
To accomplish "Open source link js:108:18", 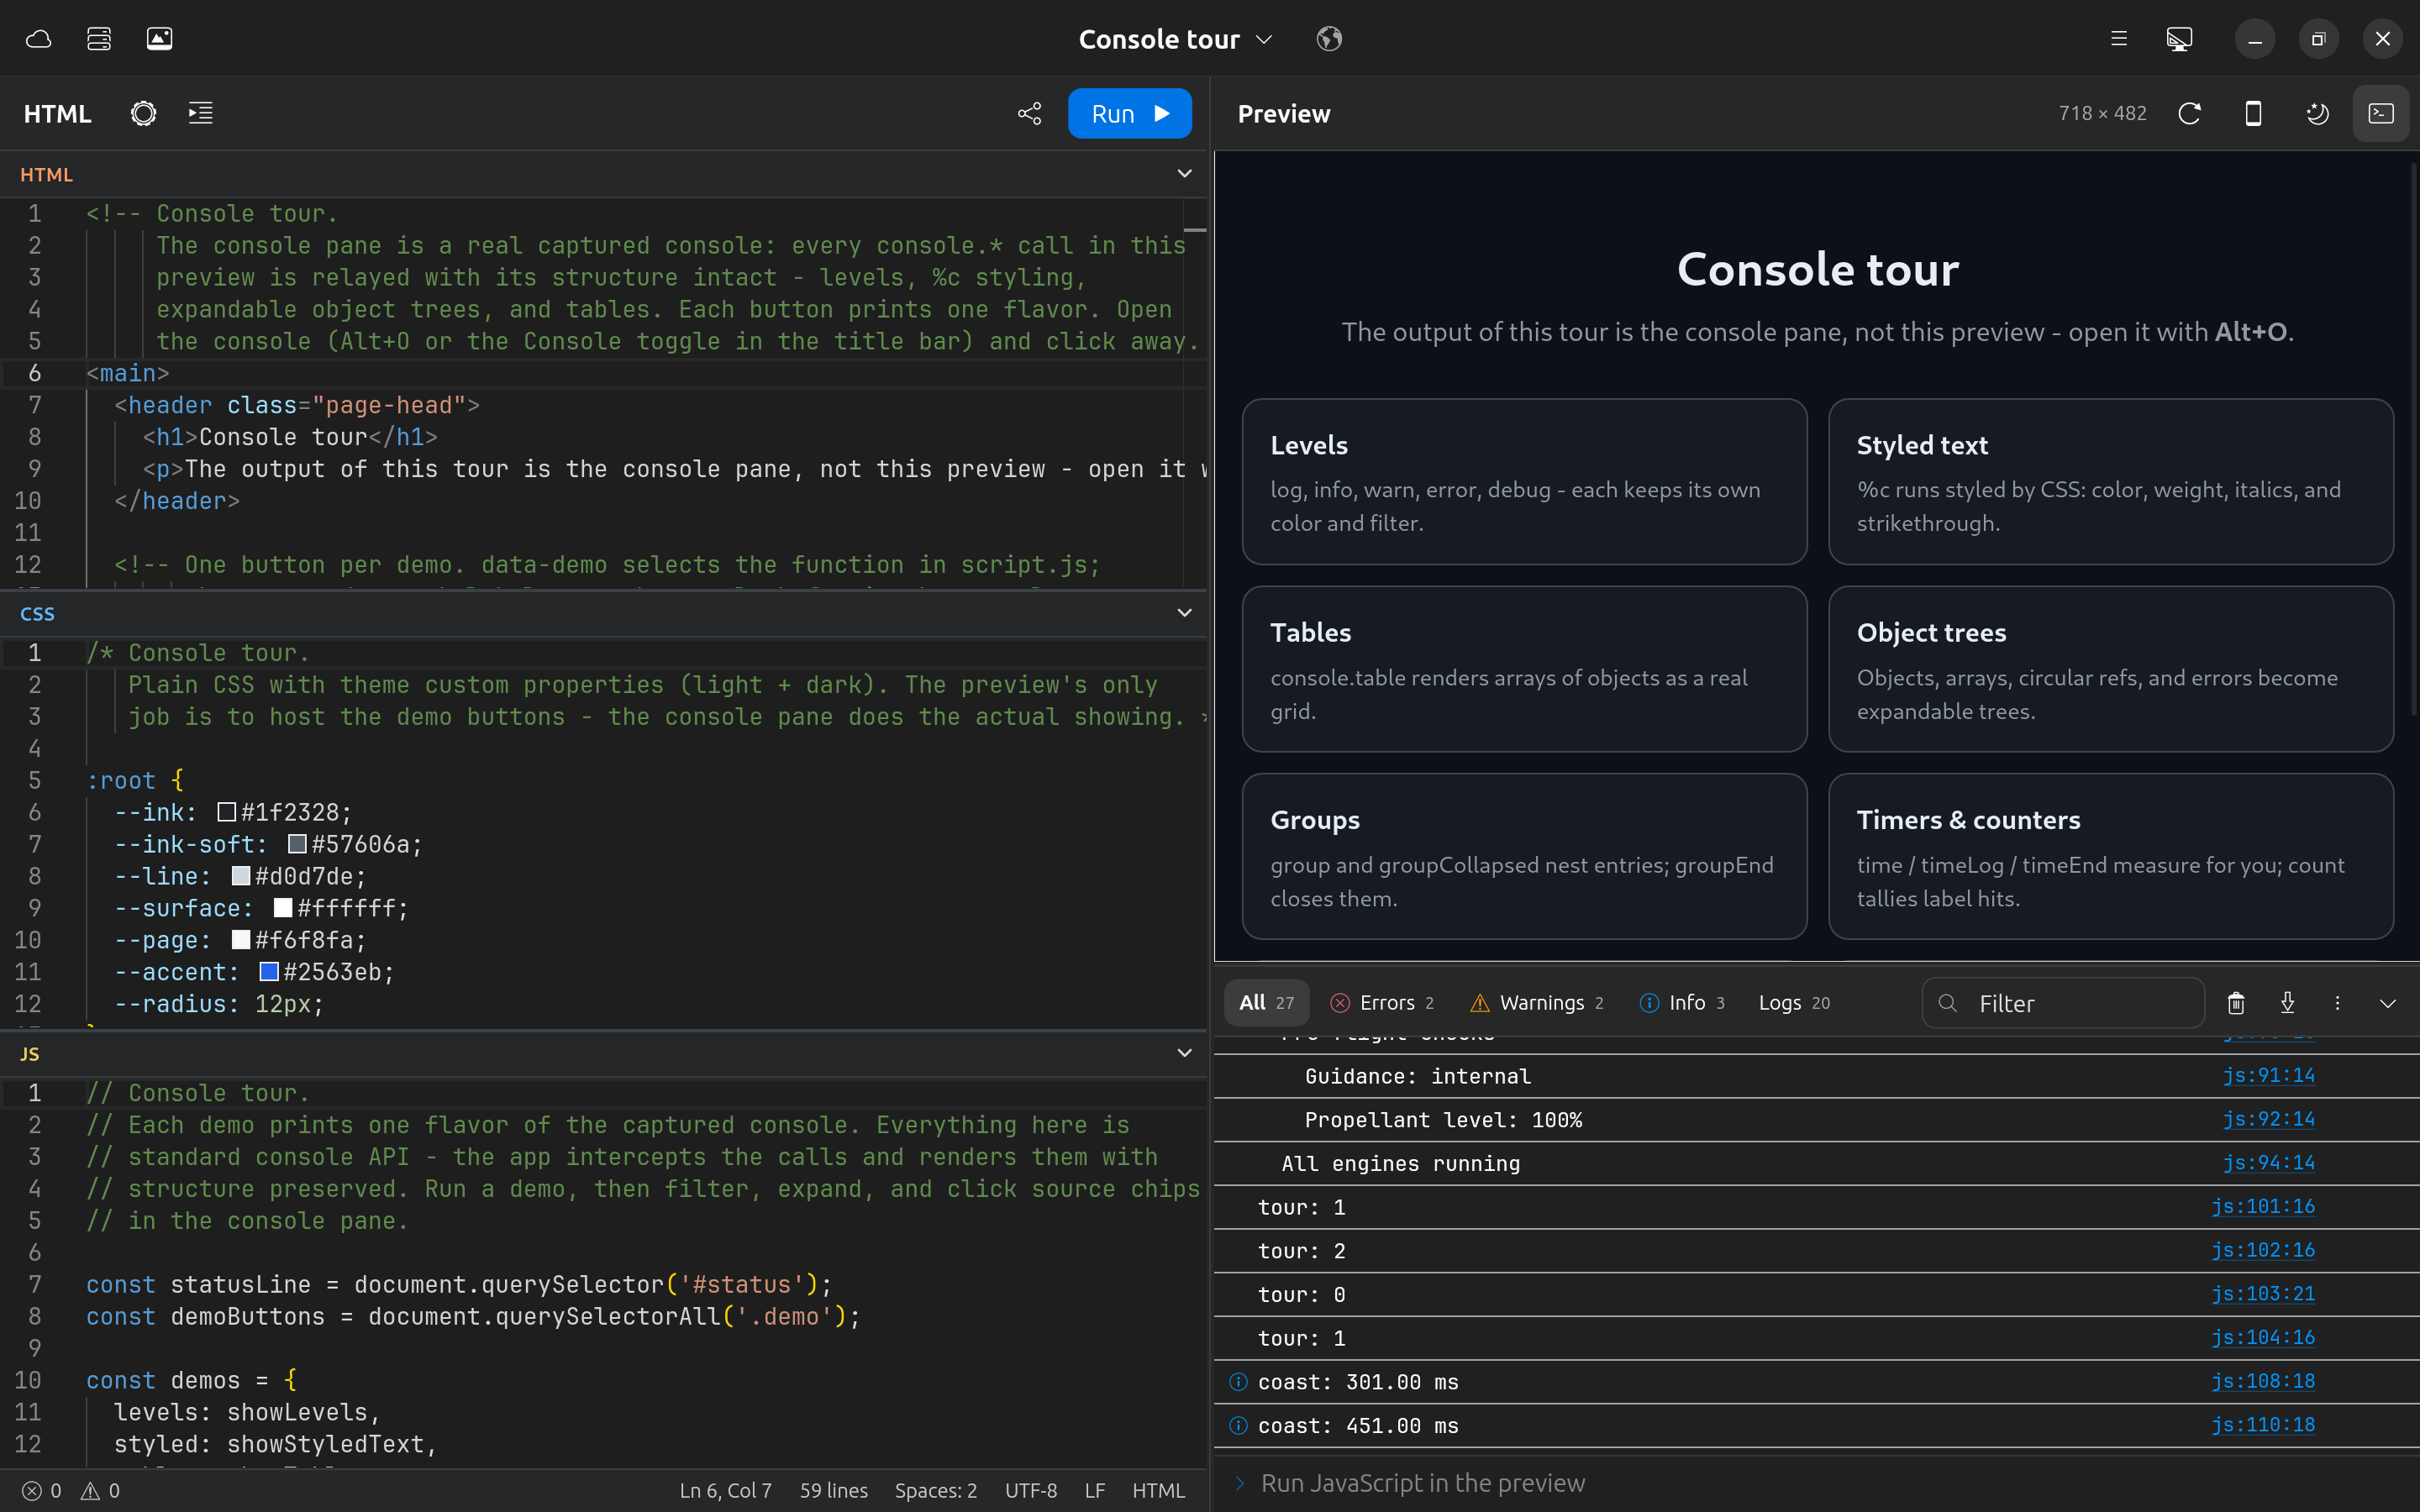I will pos(2262,1381).
